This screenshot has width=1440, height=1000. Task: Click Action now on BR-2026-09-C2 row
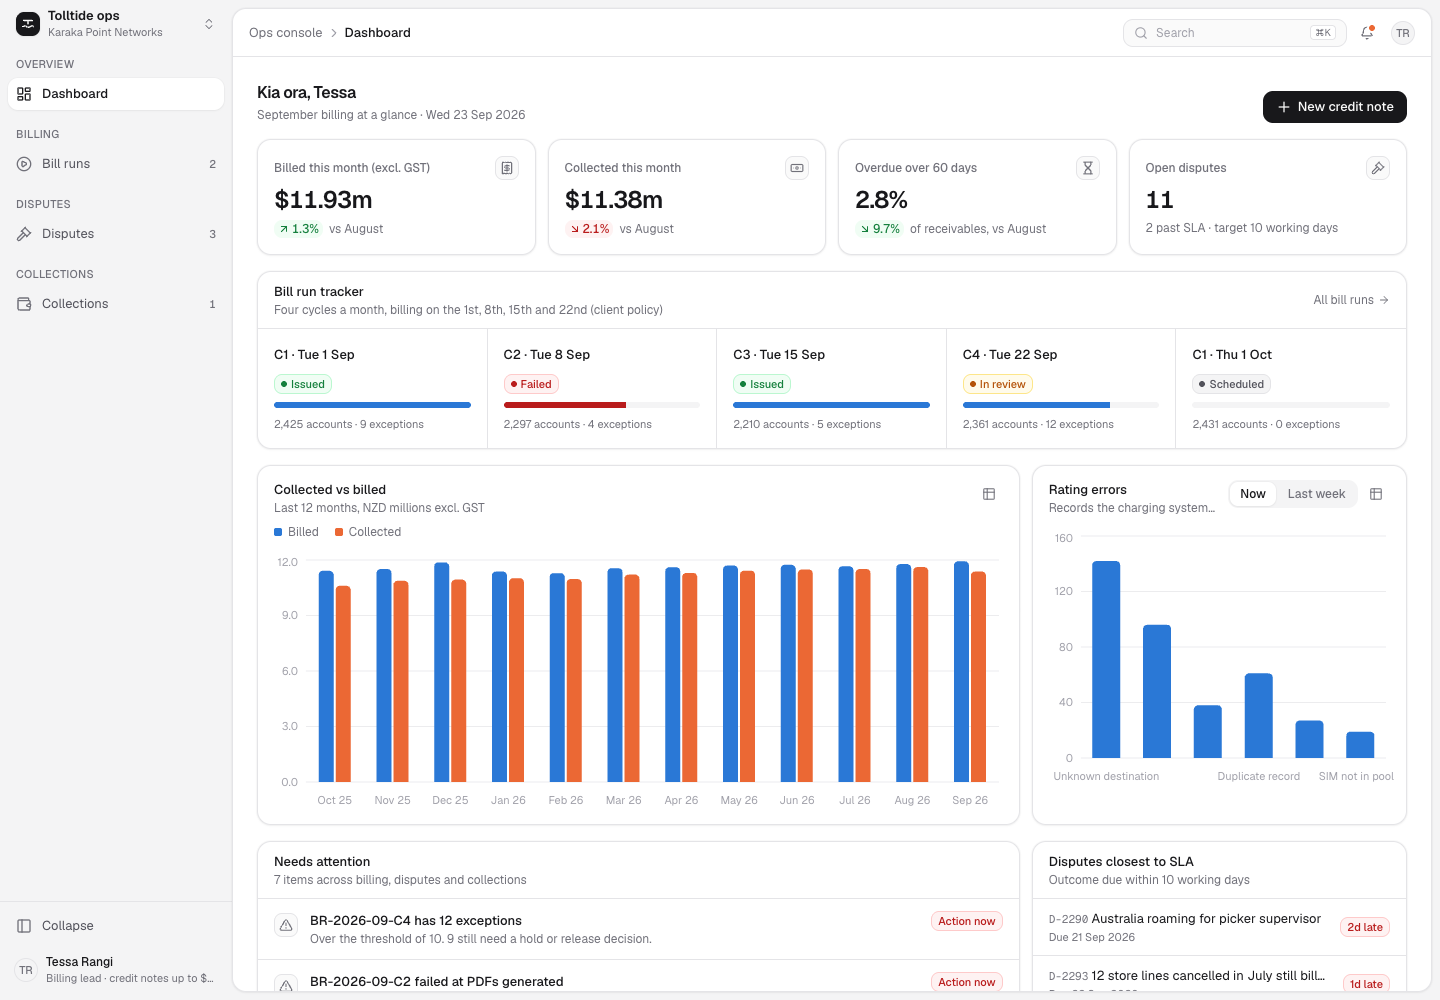pos(966,982)
